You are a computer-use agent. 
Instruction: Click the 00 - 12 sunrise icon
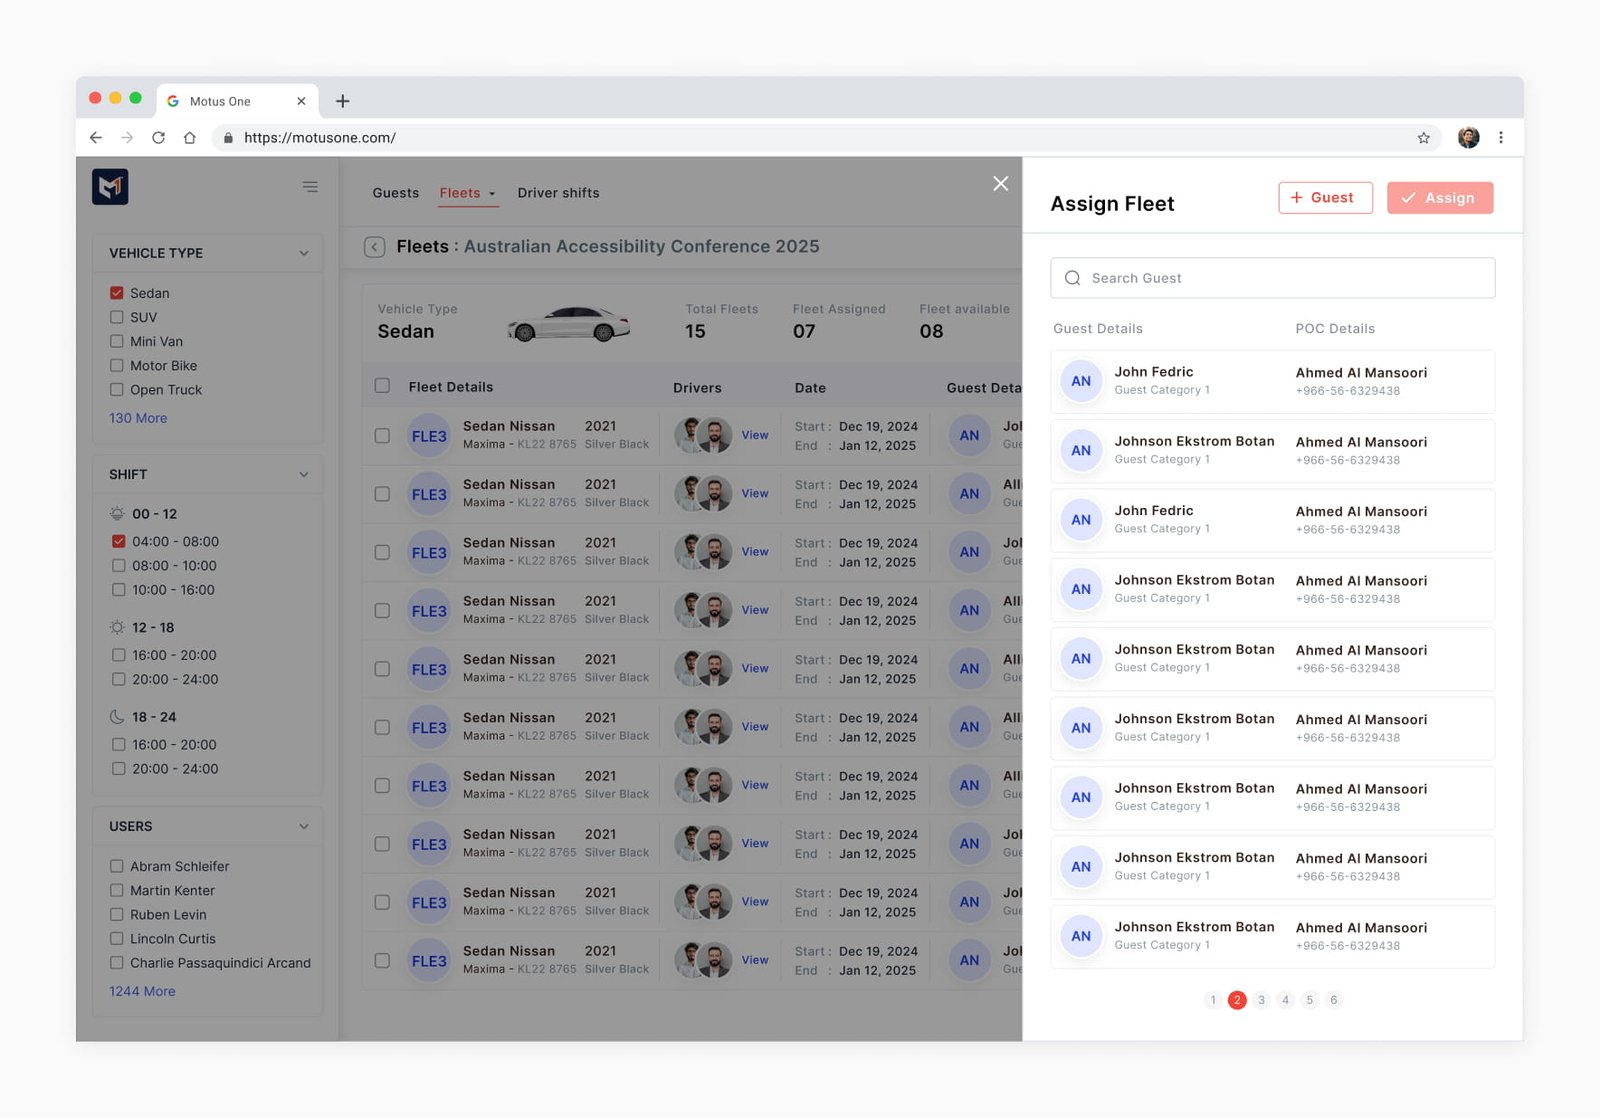point(117,514)
